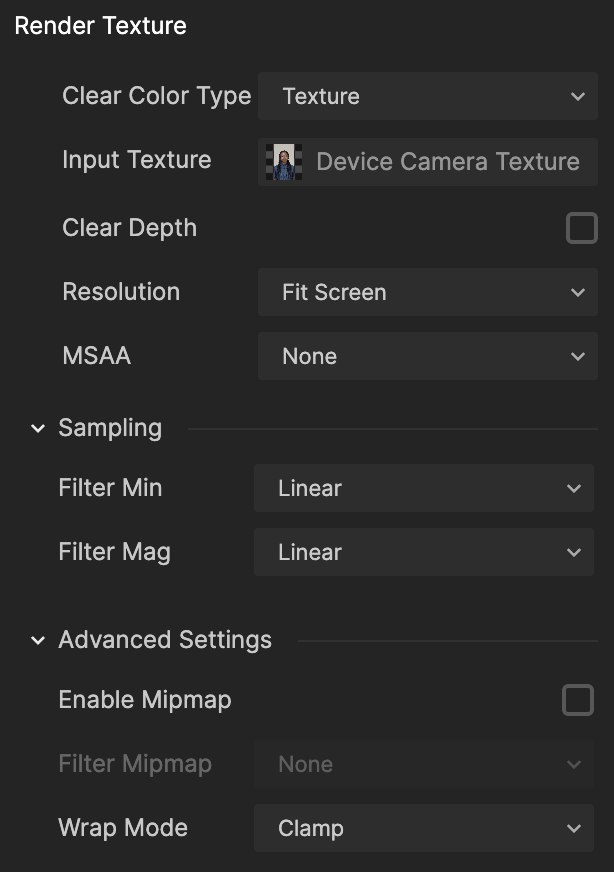Open the Filter Mag dropdown

click(424, 552)
